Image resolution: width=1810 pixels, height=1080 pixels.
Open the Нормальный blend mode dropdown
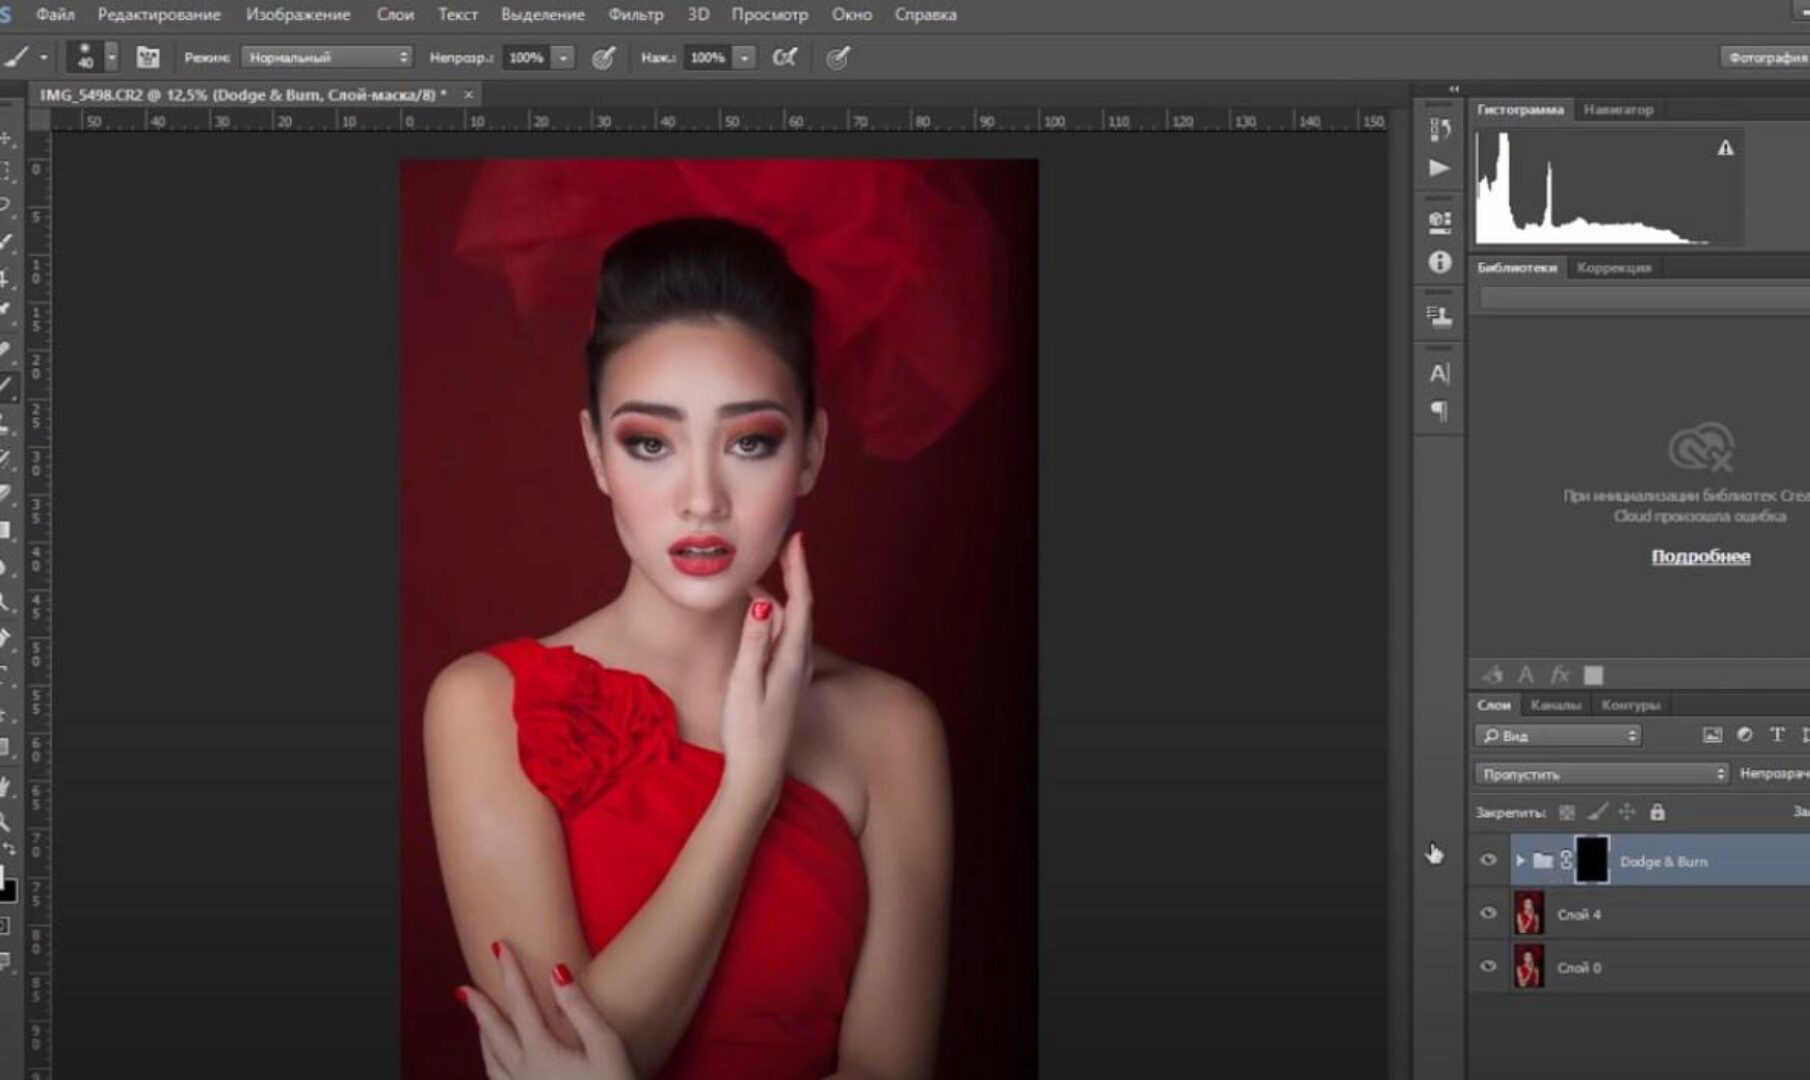[325, 58]
